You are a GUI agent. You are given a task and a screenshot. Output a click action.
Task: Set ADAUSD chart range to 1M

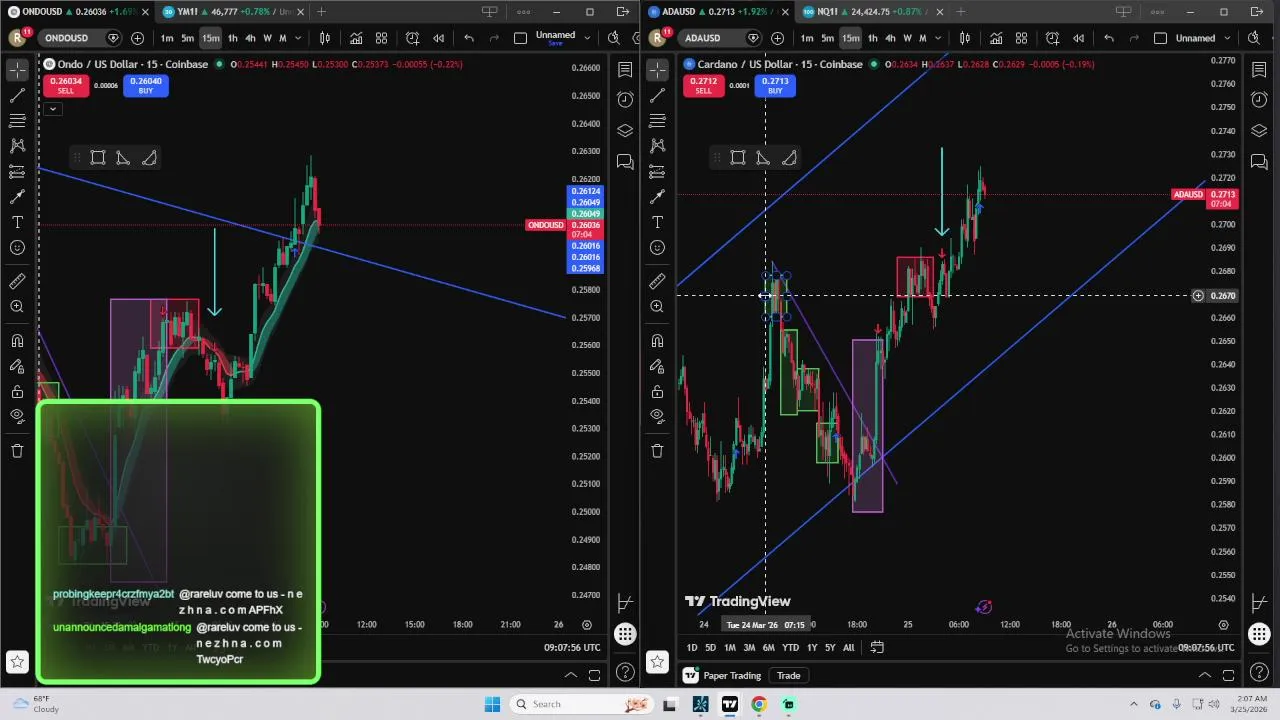tap(729, 648)
